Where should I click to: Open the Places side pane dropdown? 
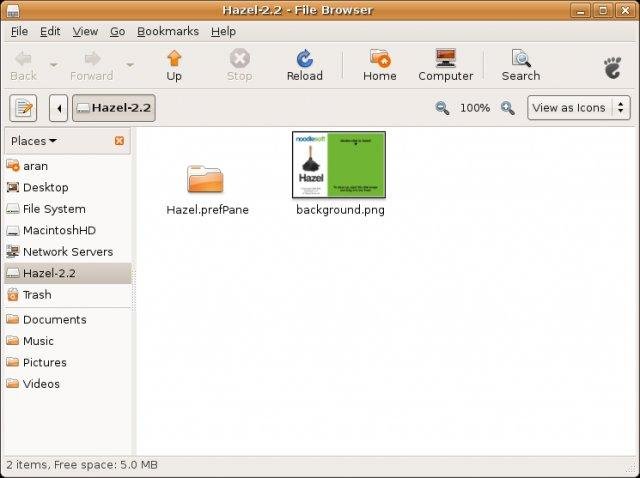point(34,141)
